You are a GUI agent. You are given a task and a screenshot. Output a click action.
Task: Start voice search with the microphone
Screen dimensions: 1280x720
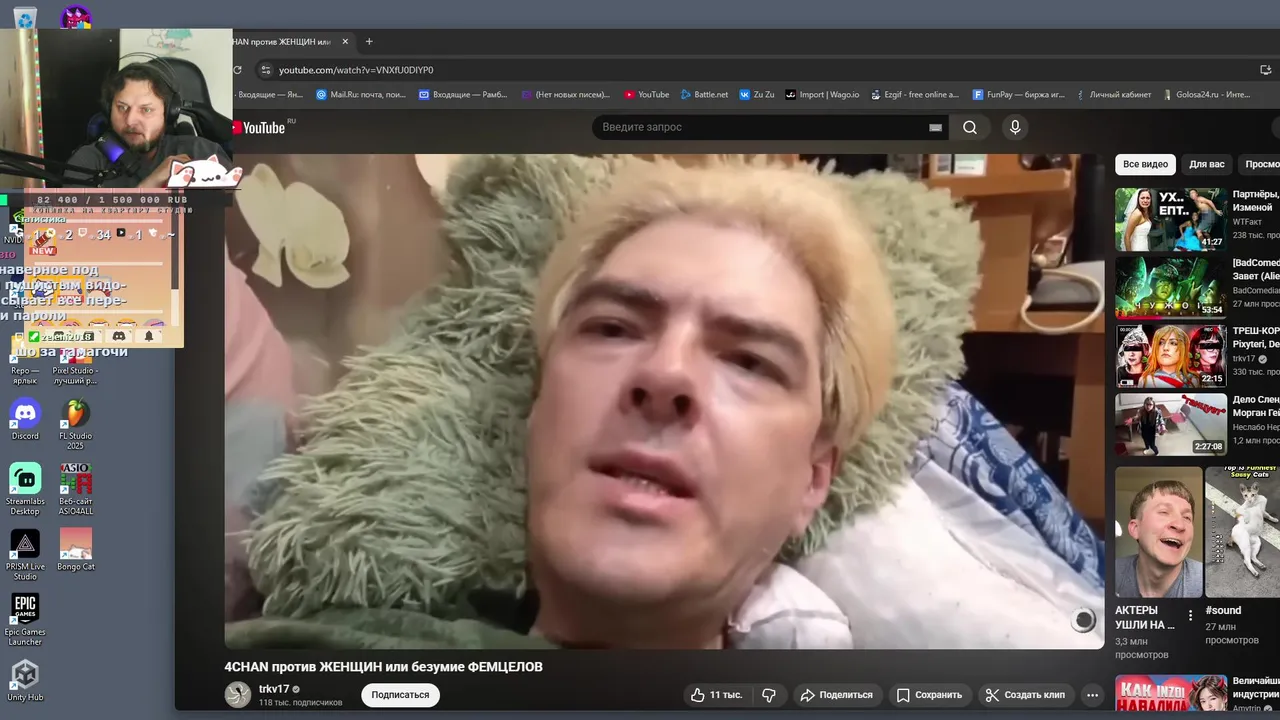point(1015,127)
